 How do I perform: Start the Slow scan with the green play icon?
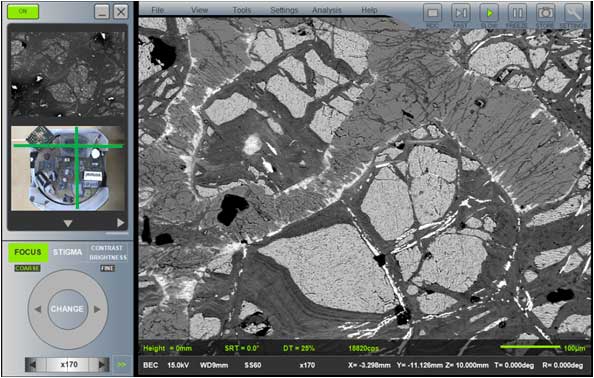click(489, 13)
